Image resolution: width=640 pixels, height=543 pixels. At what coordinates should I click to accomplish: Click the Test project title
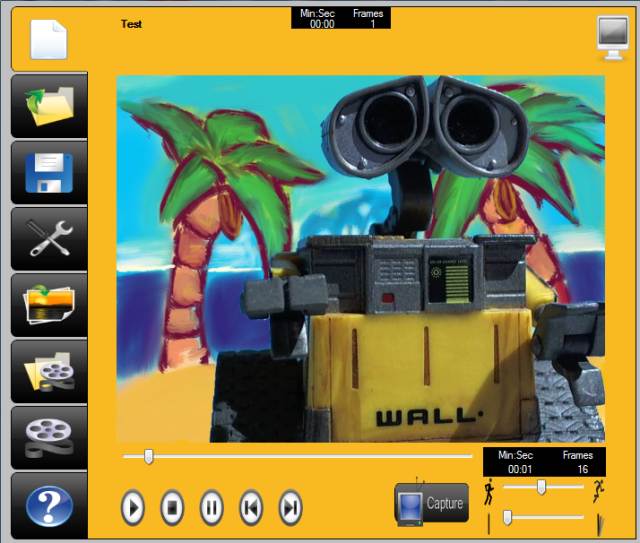point(131,24)
